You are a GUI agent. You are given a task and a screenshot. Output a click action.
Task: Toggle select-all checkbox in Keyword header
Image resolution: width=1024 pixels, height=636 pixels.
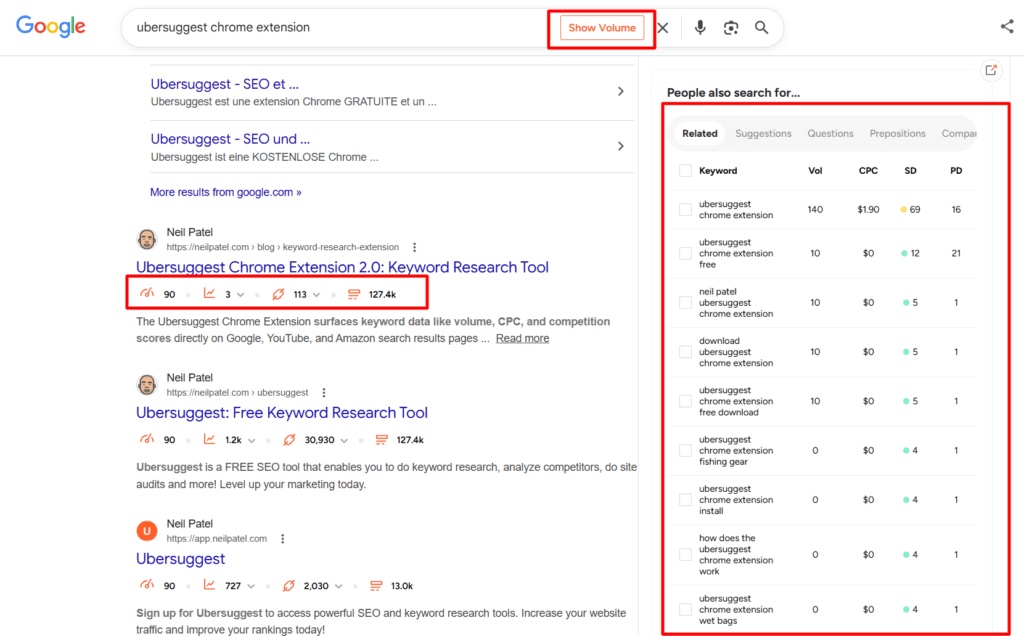click(685, 170)
